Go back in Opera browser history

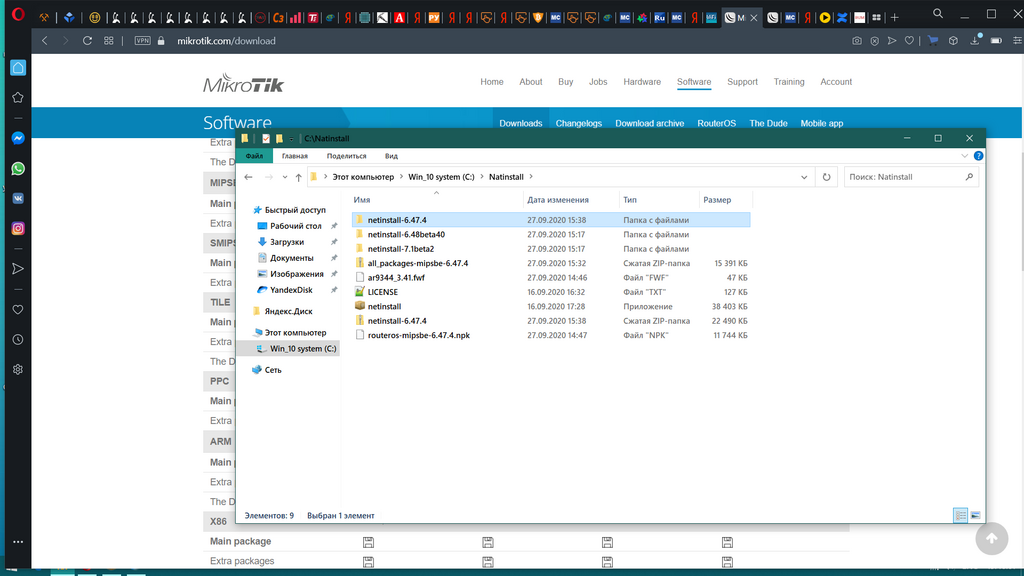coord(44,40)
